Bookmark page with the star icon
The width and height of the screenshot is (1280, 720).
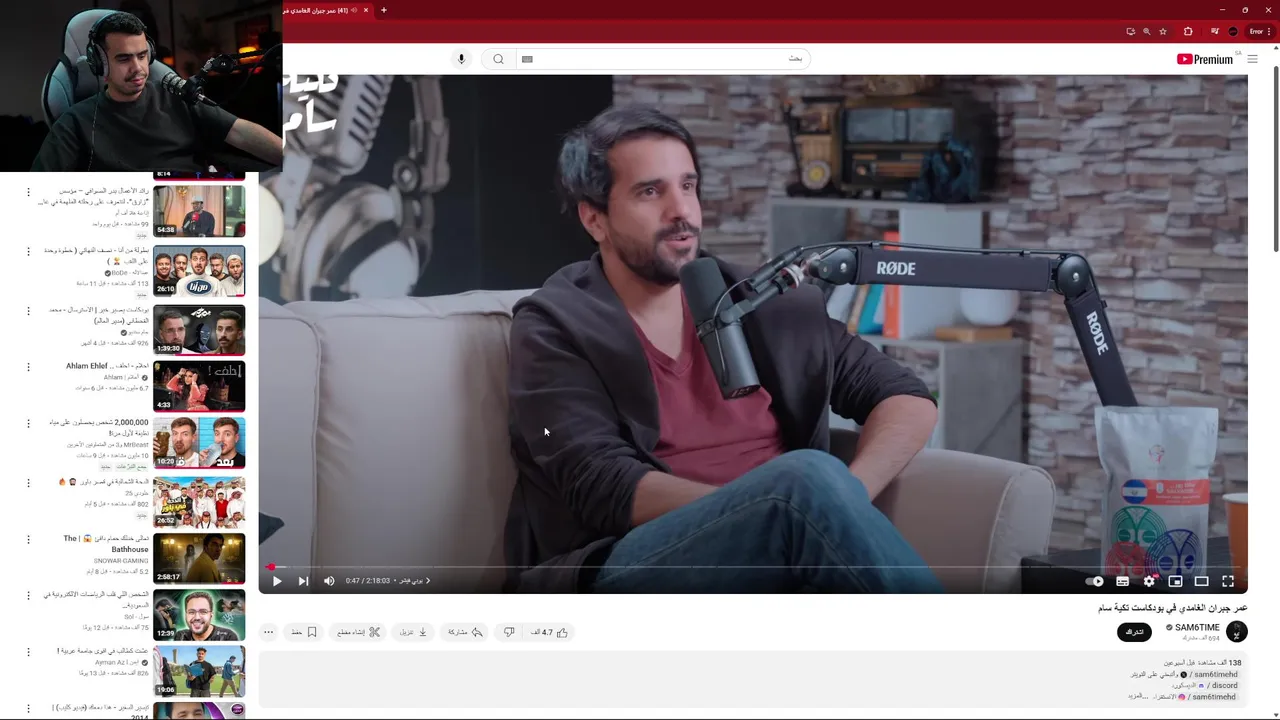[1163, 31]
